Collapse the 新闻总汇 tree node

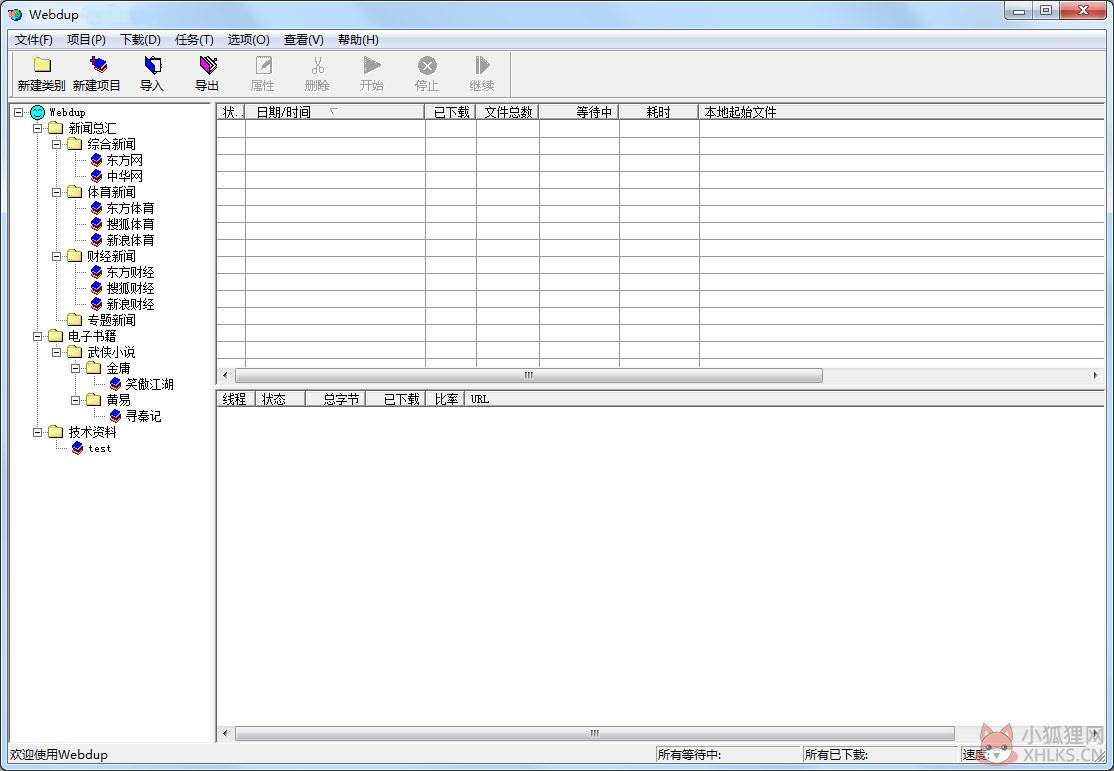tap(38, 128)
